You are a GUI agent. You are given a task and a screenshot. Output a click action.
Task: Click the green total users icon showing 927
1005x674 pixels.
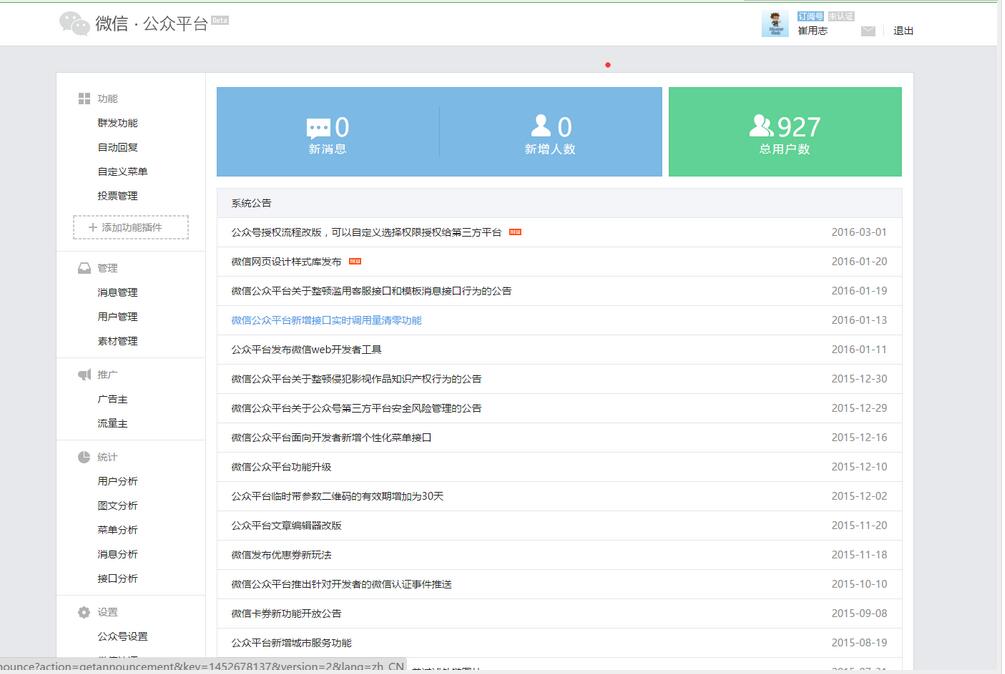coord(758,124)
